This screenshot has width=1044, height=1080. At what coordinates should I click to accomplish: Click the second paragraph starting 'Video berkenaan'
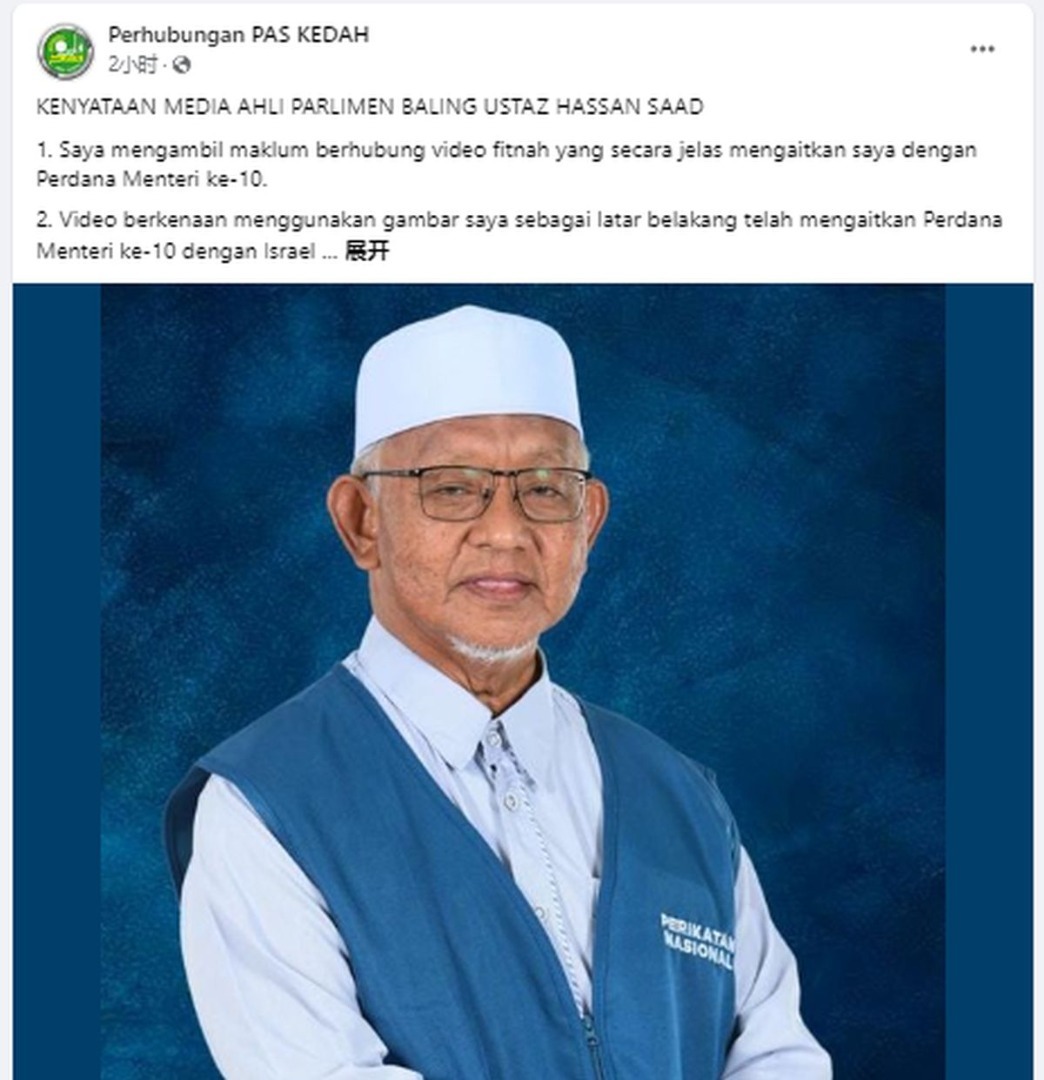tap(519, 235)
